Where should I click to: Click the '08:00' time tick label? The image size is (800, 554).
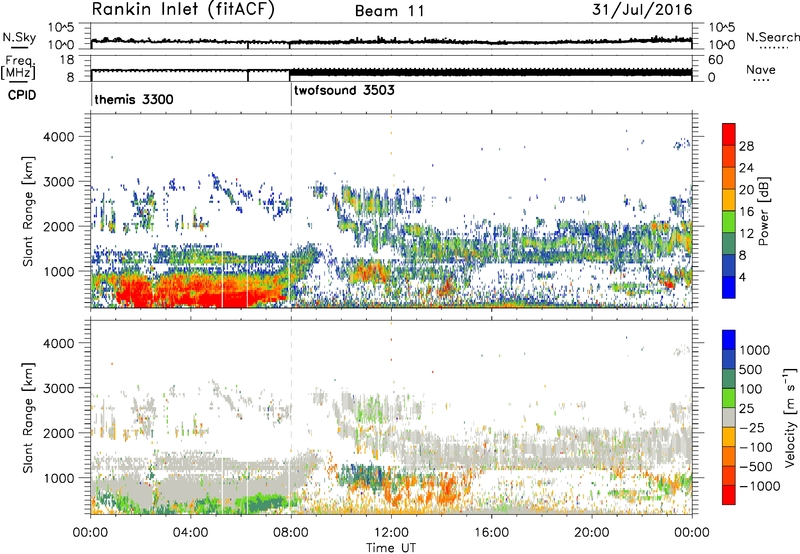(x=291, y=533)
